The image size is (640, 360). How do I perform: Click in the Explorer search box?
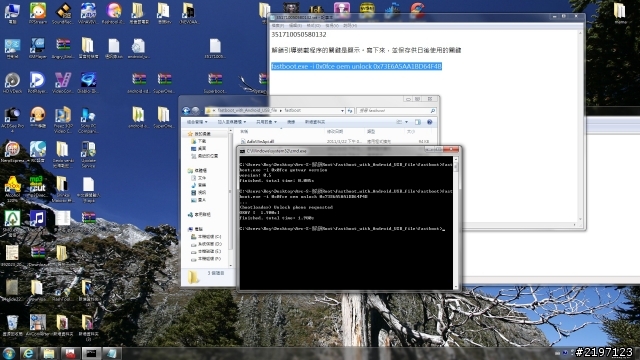click(x=396, y=111)
